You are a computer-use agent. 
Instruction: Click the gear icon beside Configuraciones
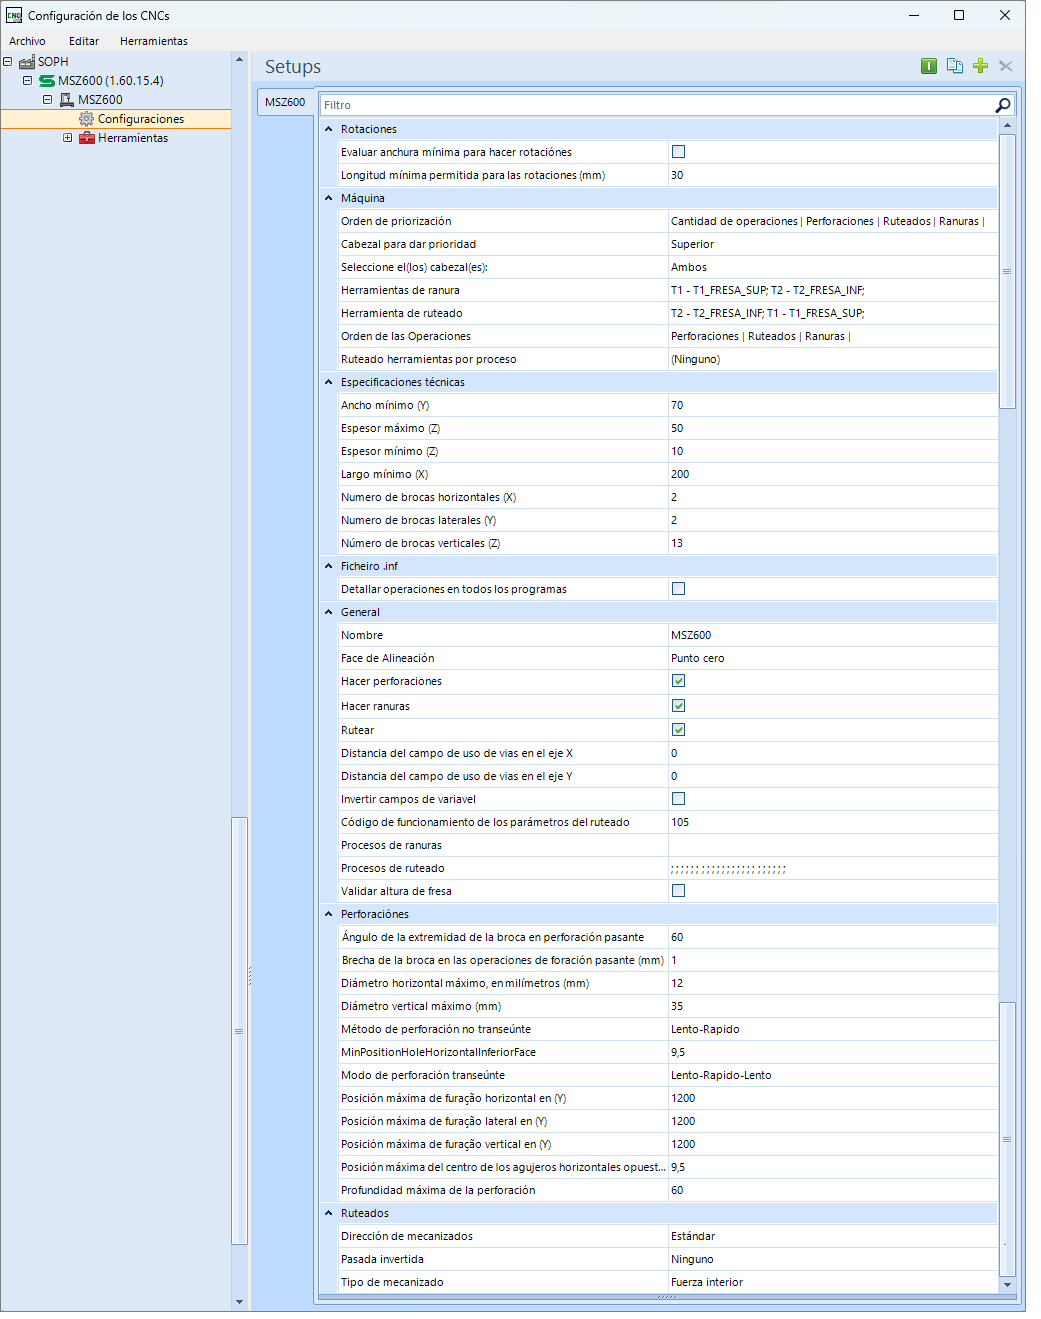tap(86, 119)
